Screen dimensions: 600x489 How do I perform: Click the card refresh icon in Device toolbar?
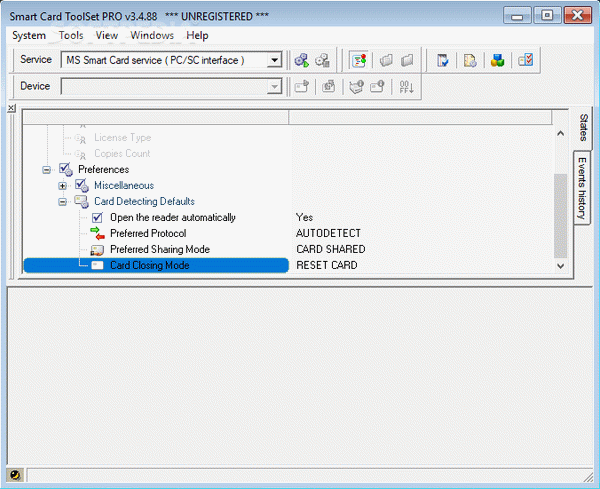[x=328, y=86]
